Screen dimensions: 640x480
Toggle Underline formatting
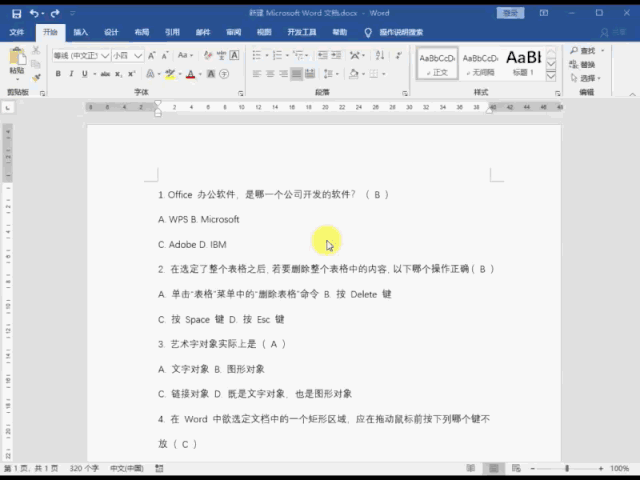tap(84, 74)
